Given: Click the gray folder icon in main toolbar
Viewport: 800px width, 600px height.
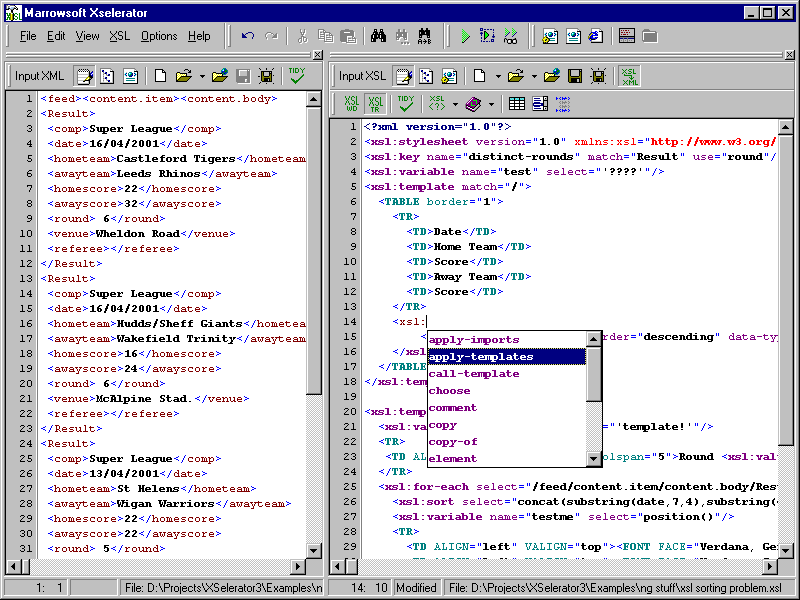Looking at the screenshot, I should (649, 36).
